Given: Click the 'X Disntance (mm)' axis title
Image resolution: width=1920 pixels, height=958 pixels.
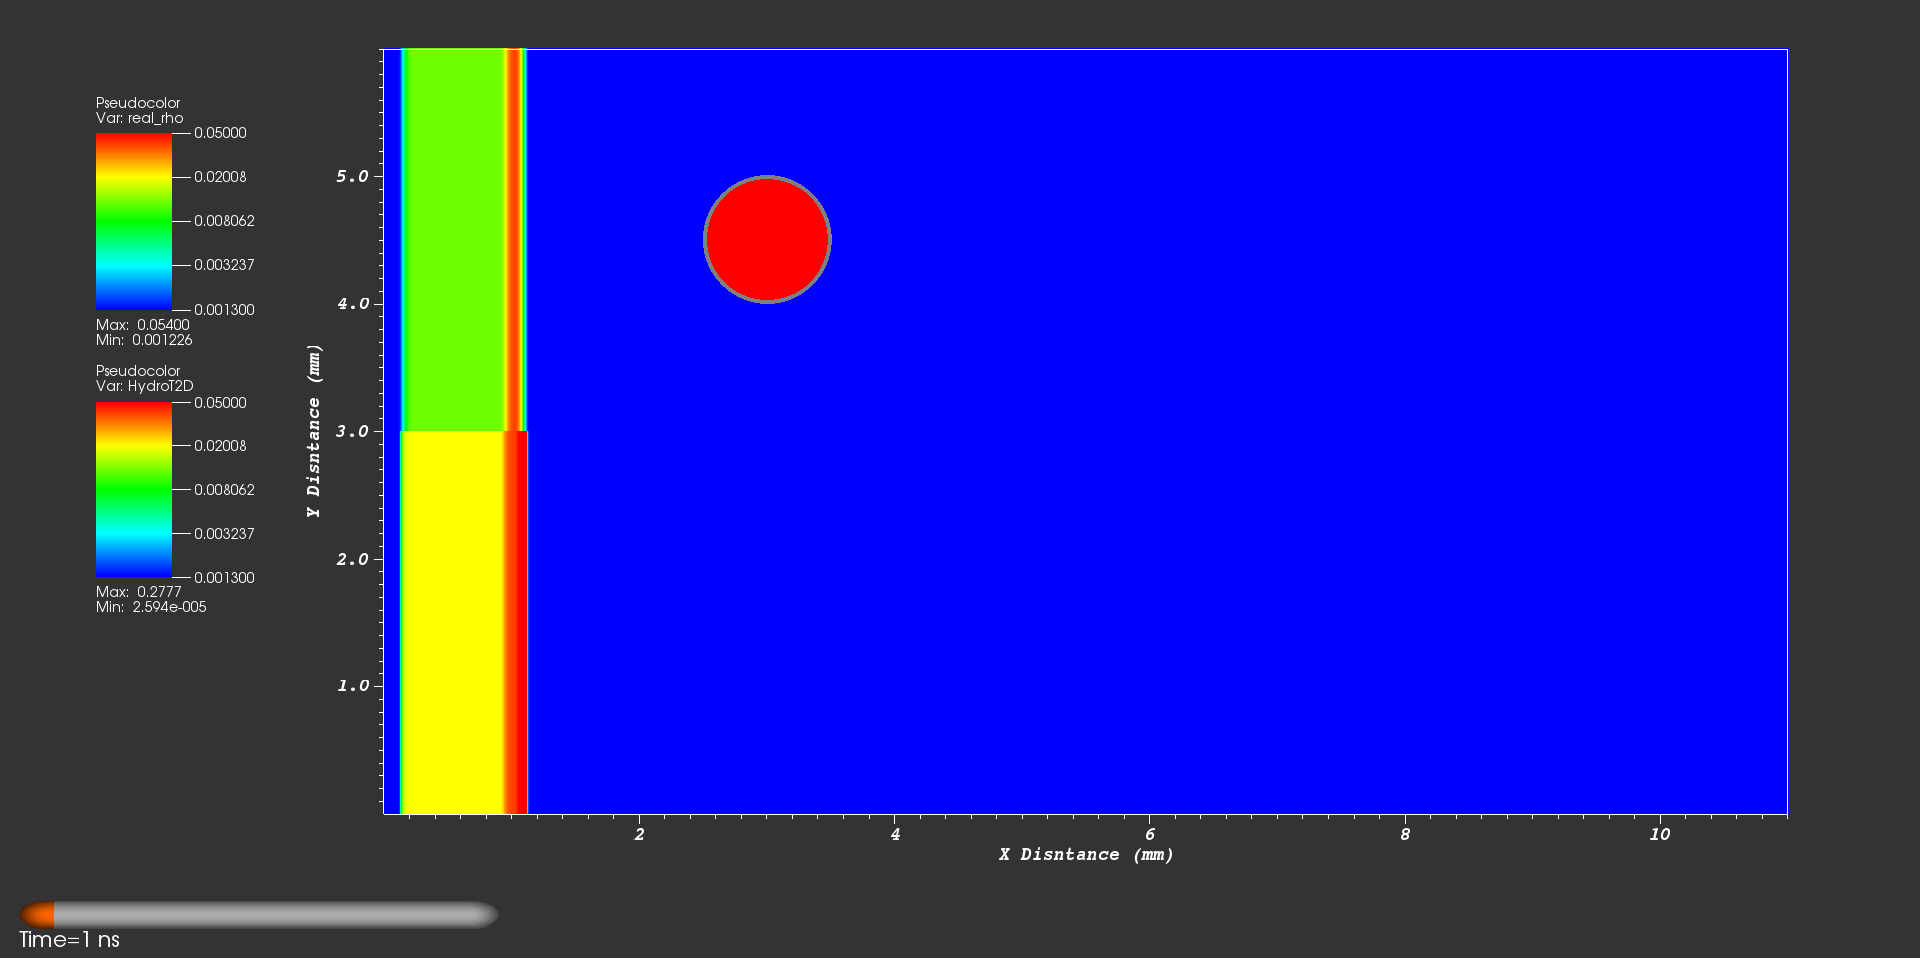Looking at the screenshot, I should 1086,855.
